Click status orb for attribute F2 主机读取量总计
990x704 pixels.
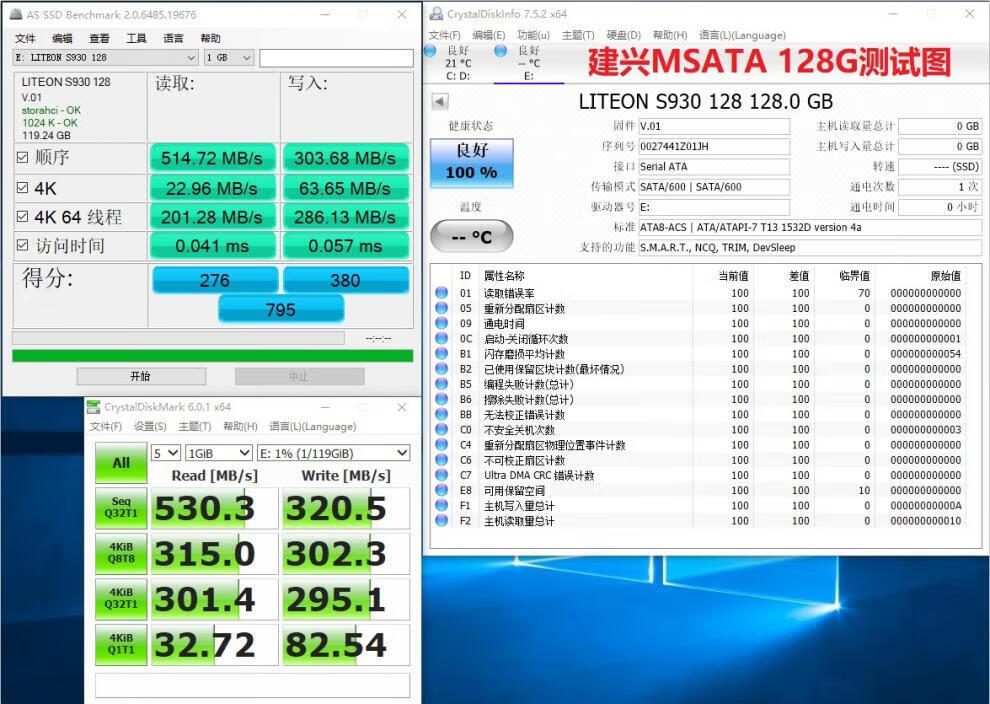coord(441,521)
